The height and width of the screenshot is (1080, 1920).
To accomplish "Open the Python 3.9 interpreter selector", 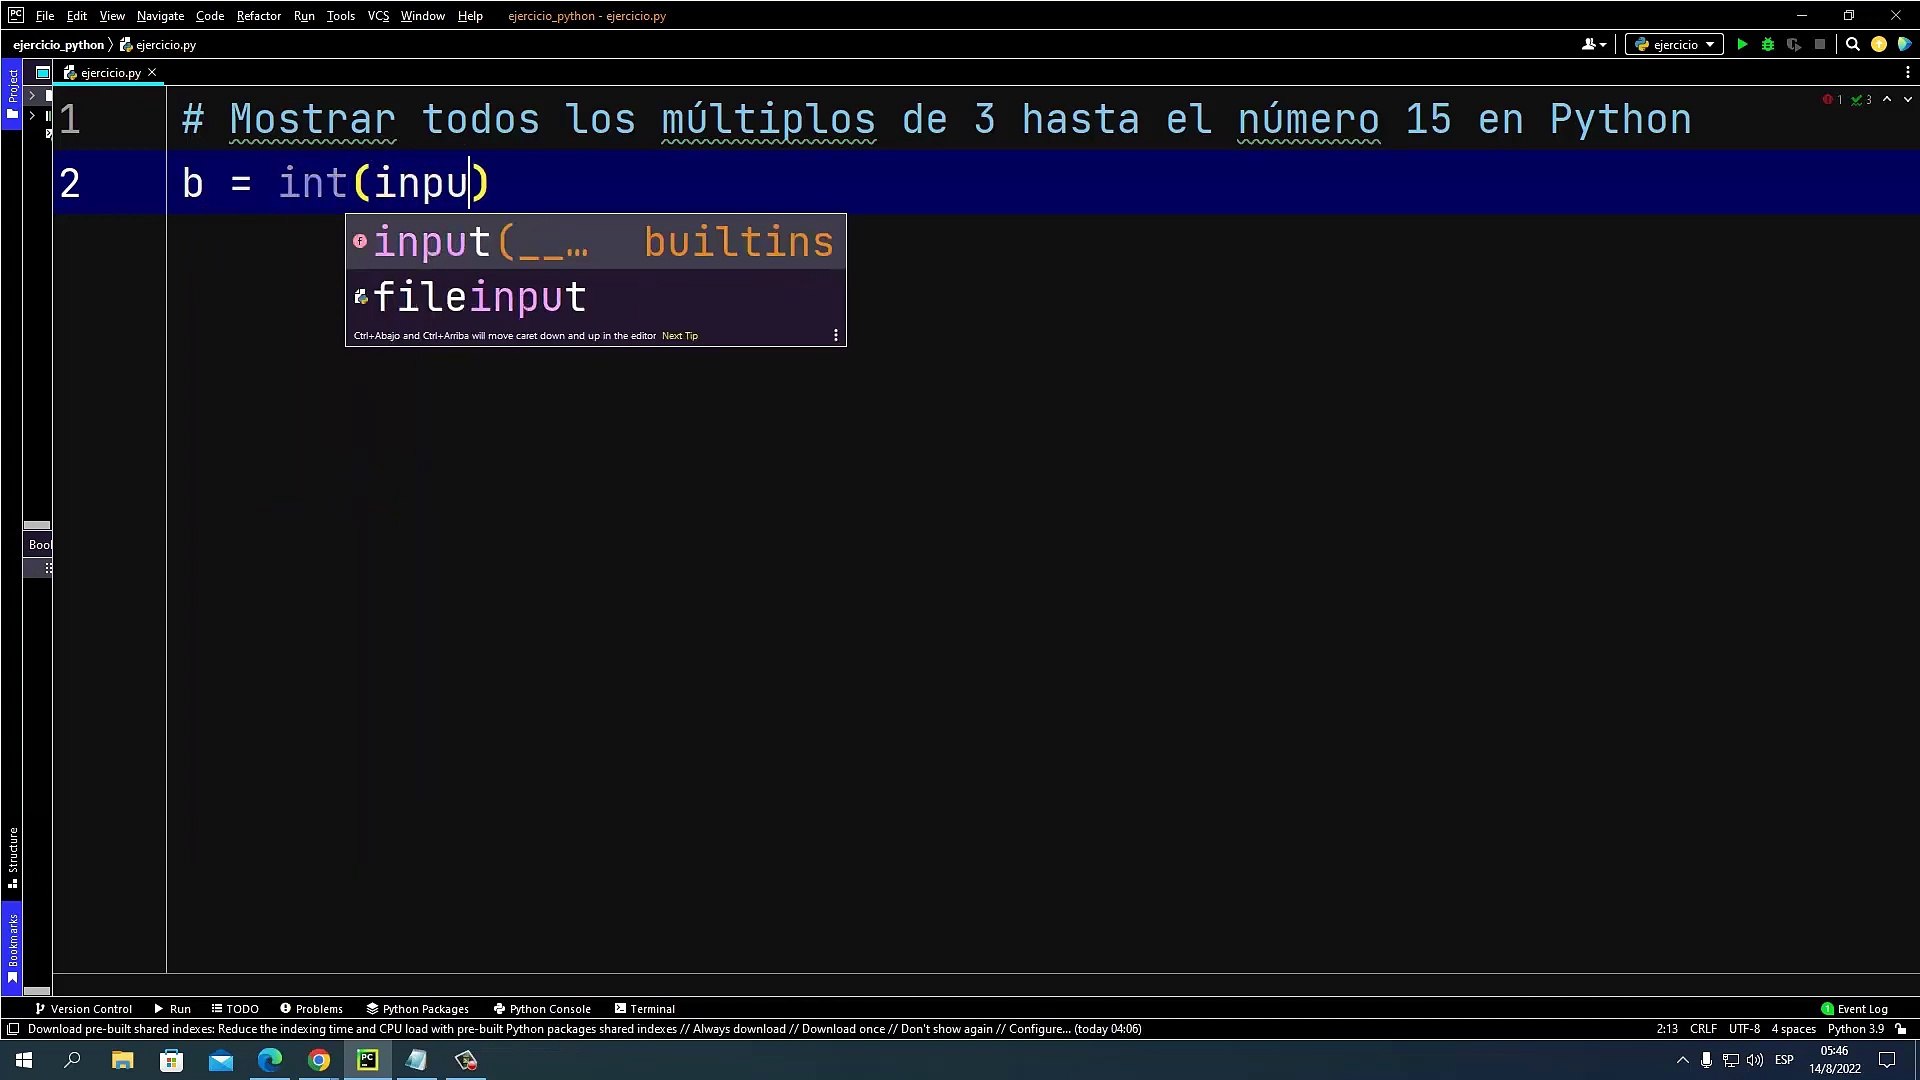I will click(1855, 1029).
